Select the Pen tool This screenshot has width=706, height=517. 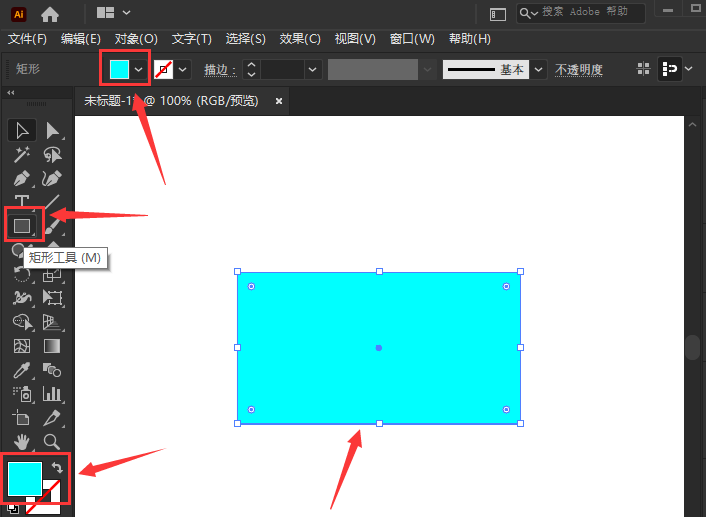click(x=22, y=178)
